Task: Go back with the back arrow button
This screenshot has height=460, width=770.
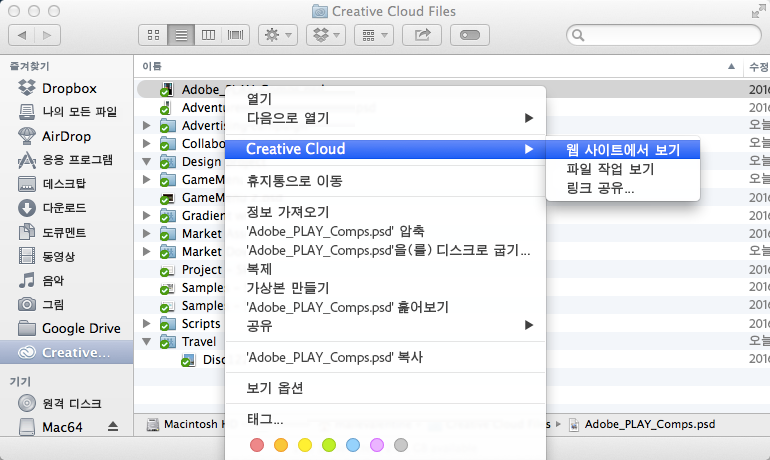Action: [x=22, y=35]
